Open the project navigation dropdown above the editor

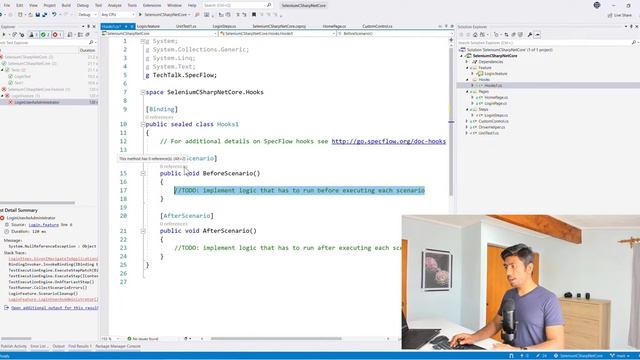click(x=160, y=33)
